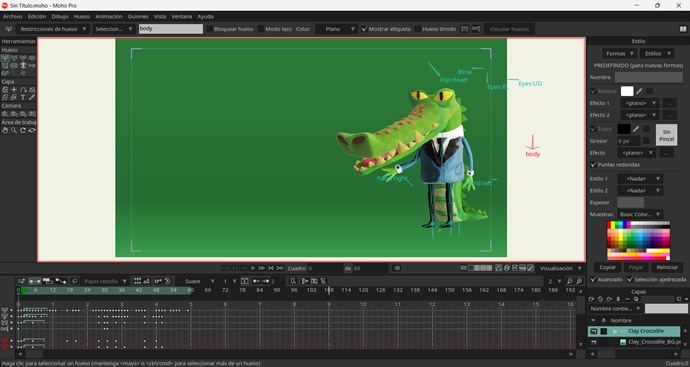Open the Animación menu

(109, 16)
